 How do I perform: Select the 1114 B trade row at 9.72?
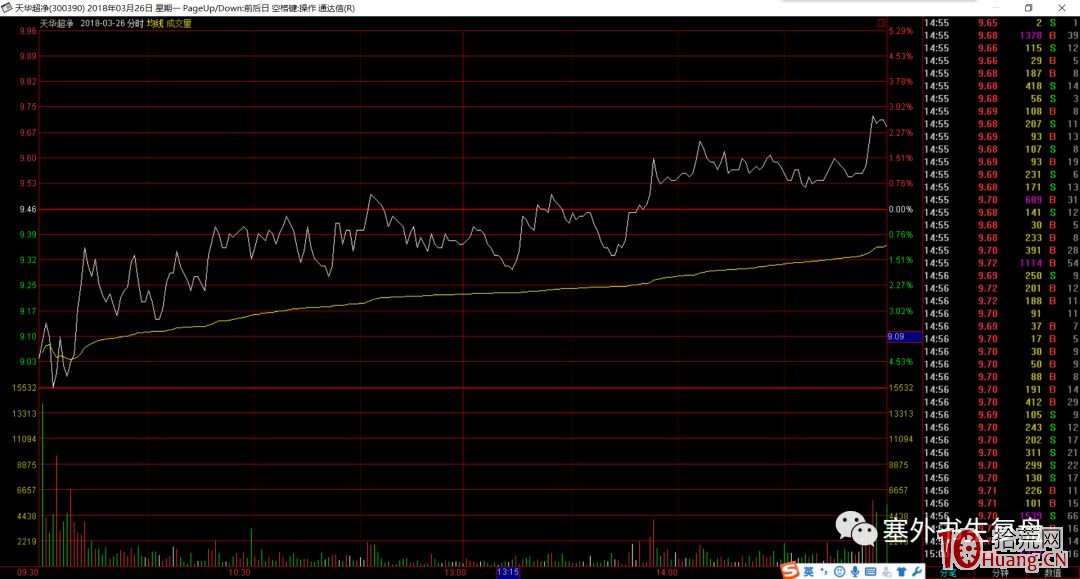coord(1001,263)
